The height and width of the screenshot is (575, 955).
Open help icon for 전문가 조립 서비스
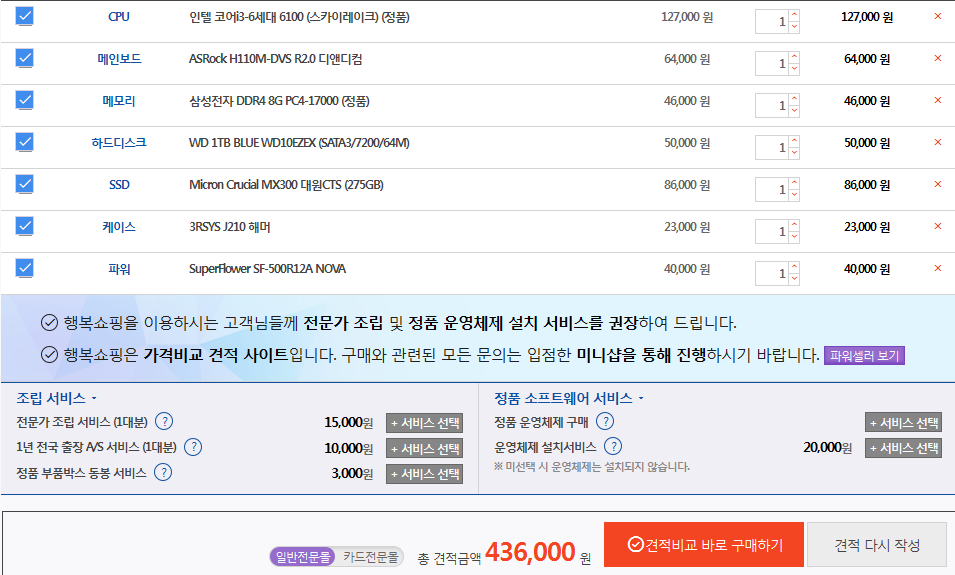[164, 421]
